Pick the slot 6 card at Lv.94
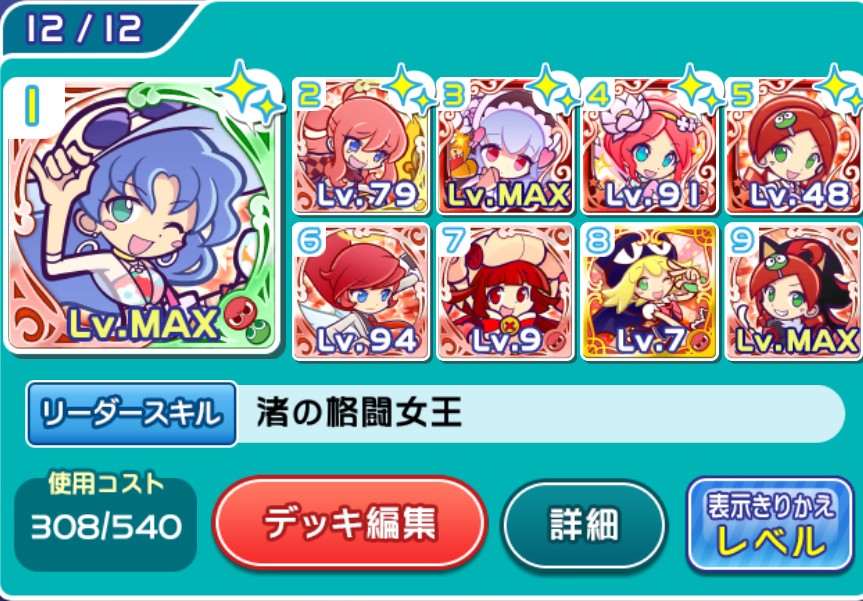The width and height of the screenshot is (863, 601). [x=361, y=292]
